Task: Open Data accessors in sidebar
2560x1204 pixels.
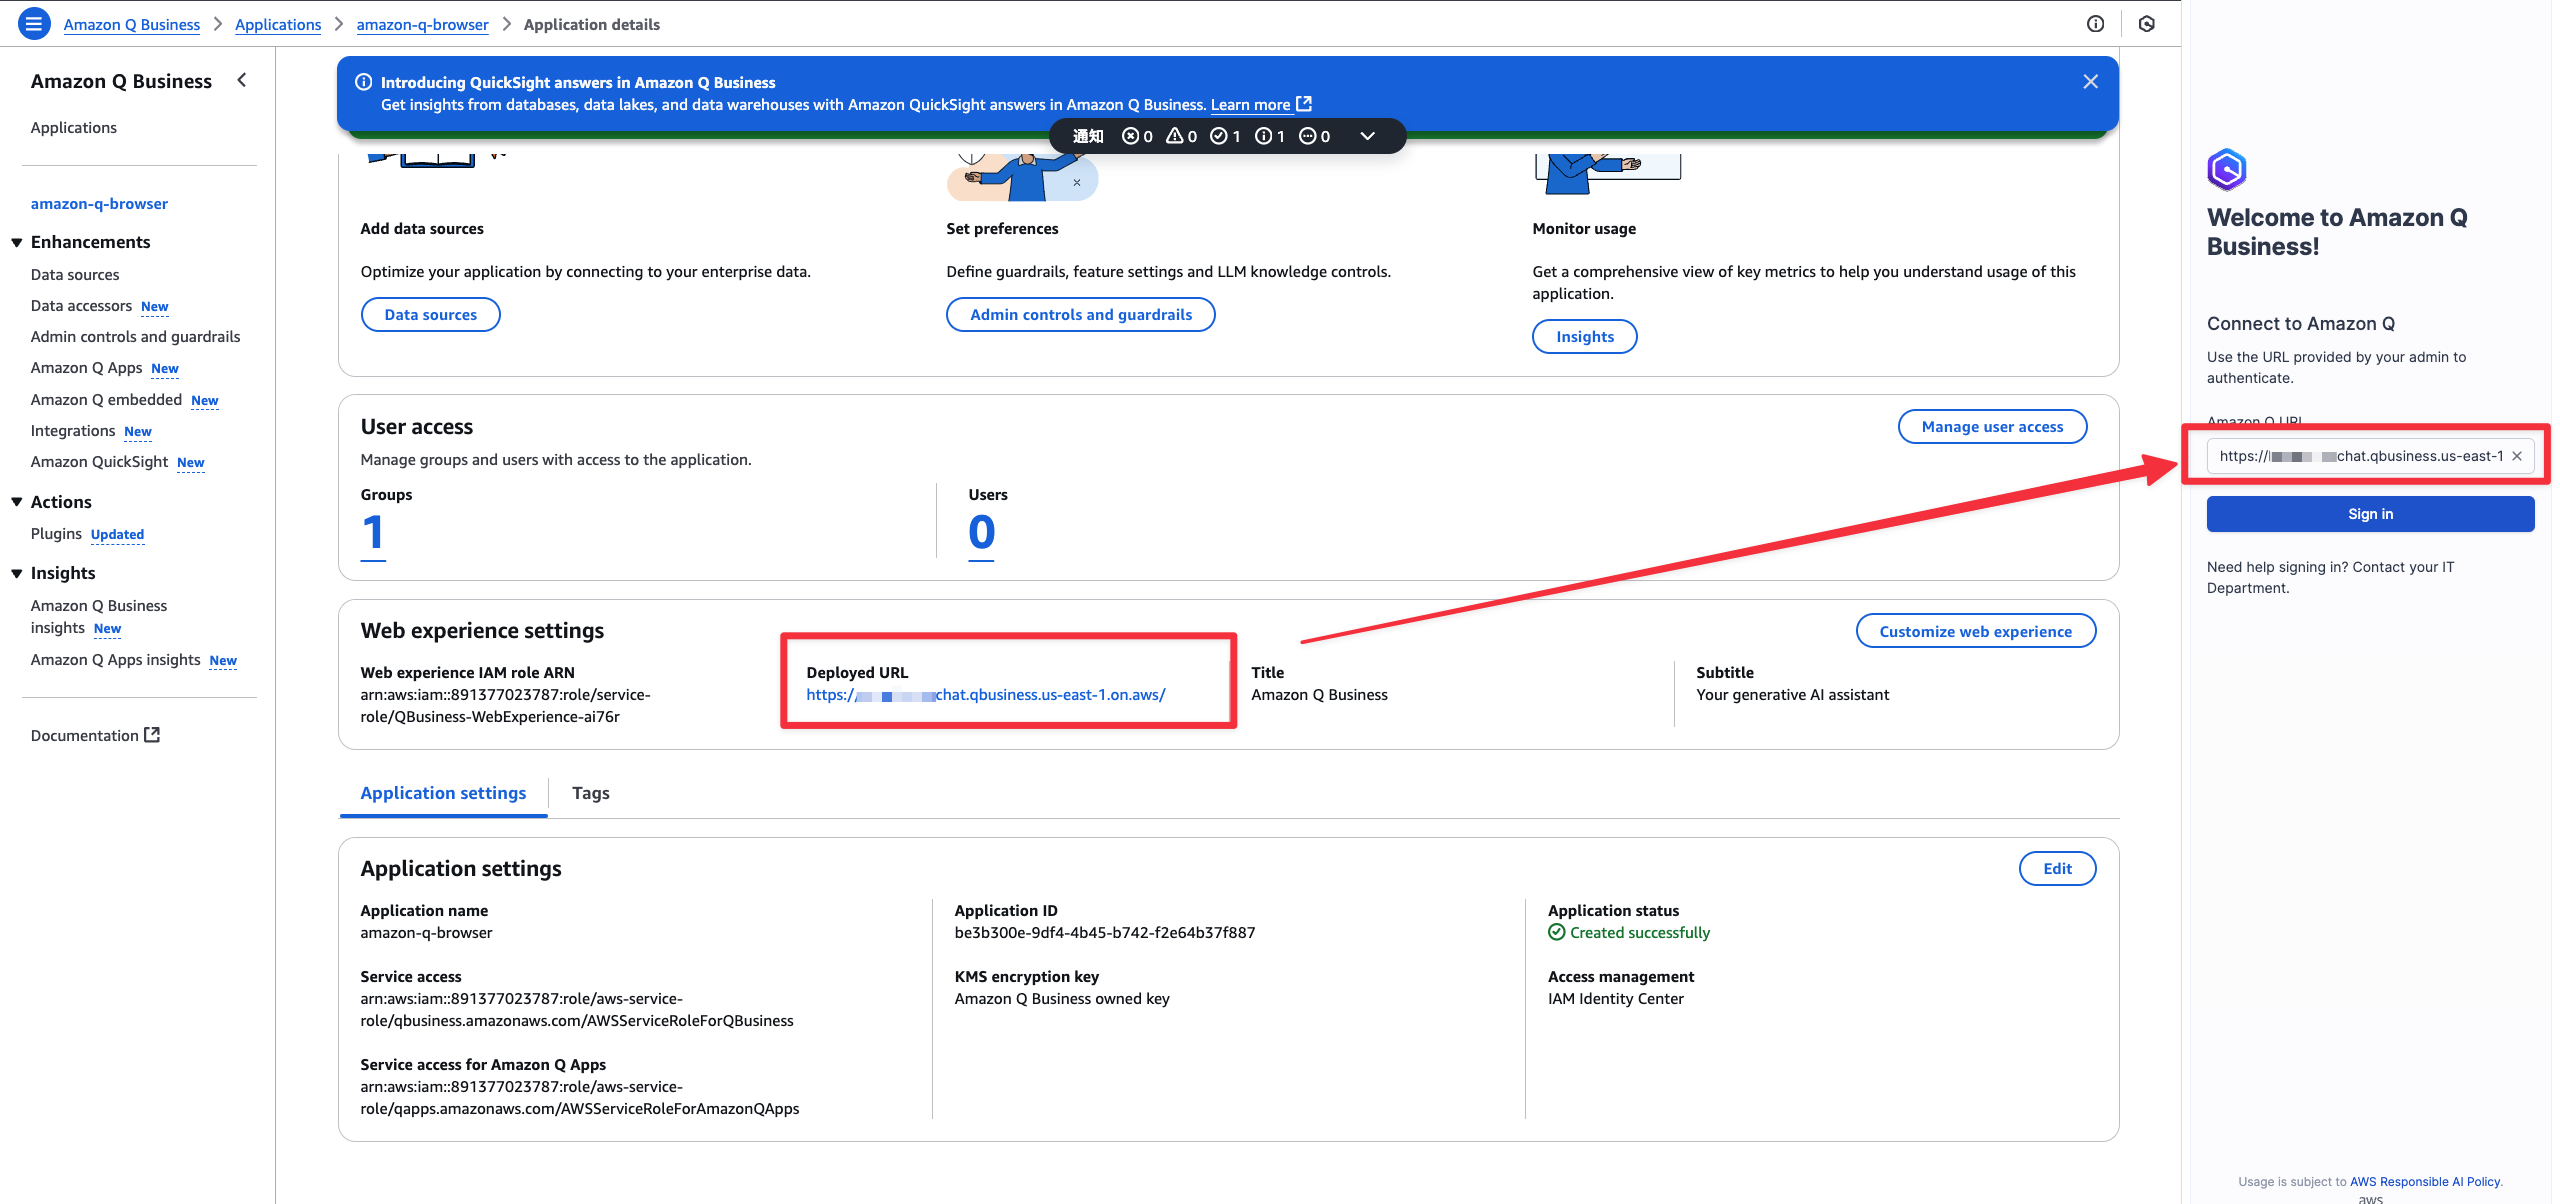Action: [81, 305]
